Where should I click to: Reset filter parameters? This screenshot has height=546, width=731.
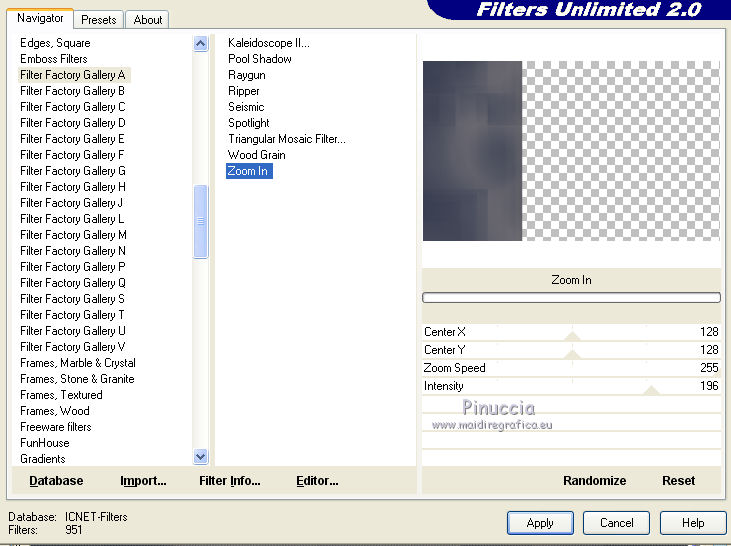point(678,481)
